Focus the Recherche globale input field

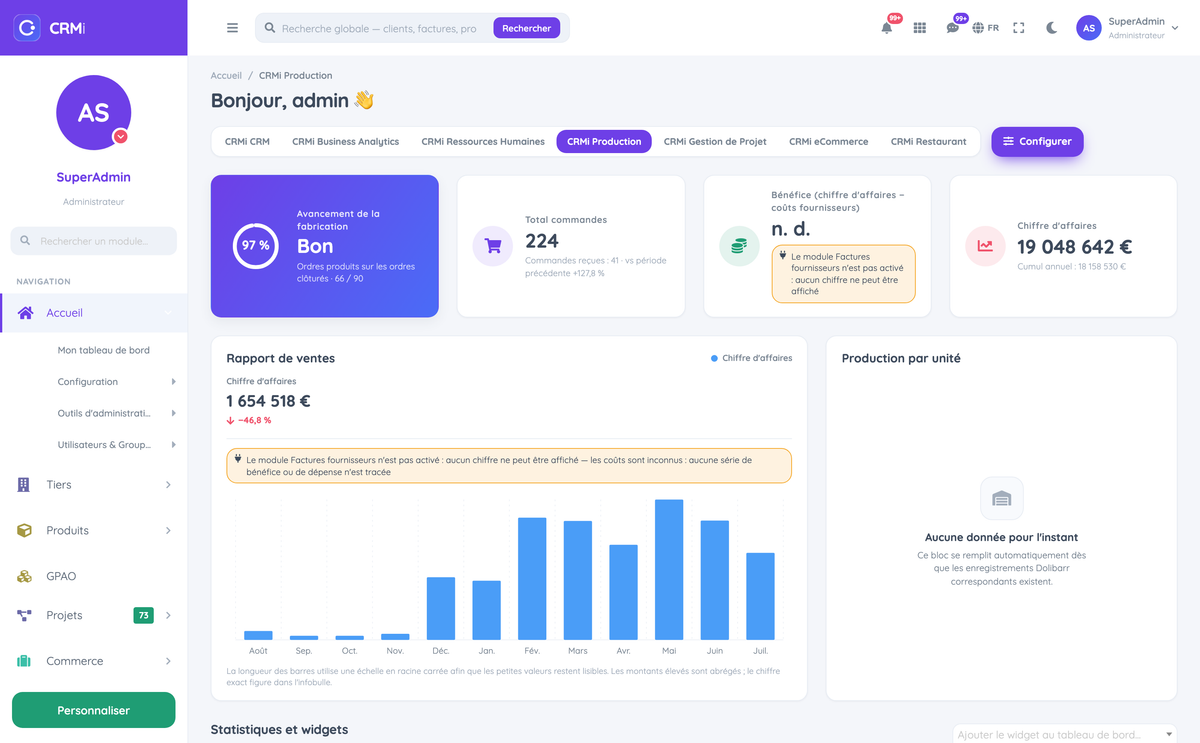(378, 29)
